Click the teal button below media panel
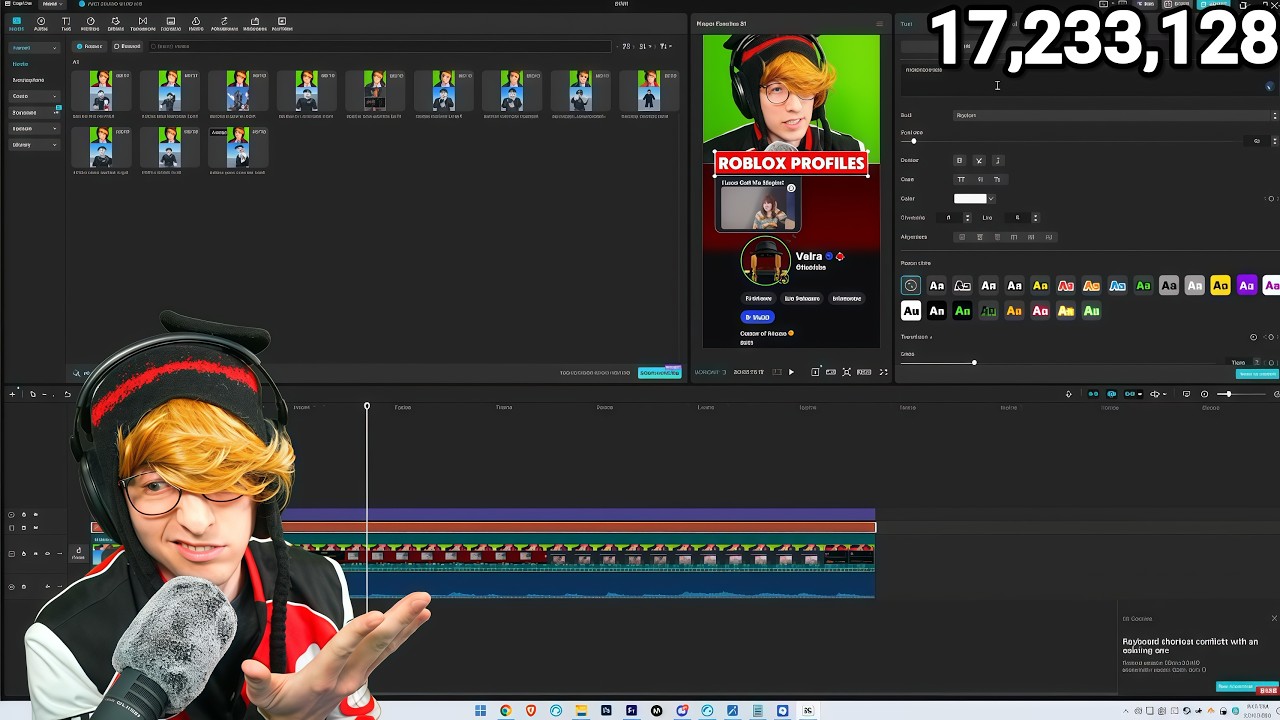The image size is (1280, 720). pos(660,372)
